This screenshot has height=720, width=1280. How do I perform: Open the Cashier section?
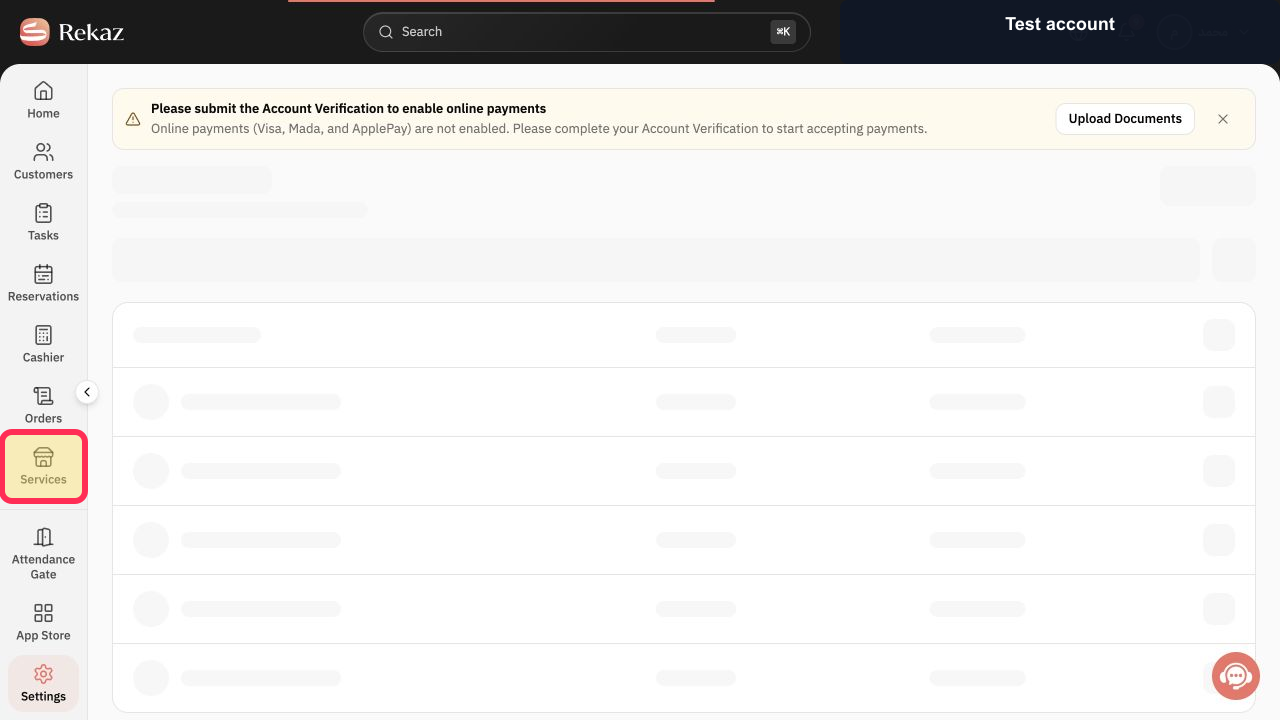tap(43, 344)
